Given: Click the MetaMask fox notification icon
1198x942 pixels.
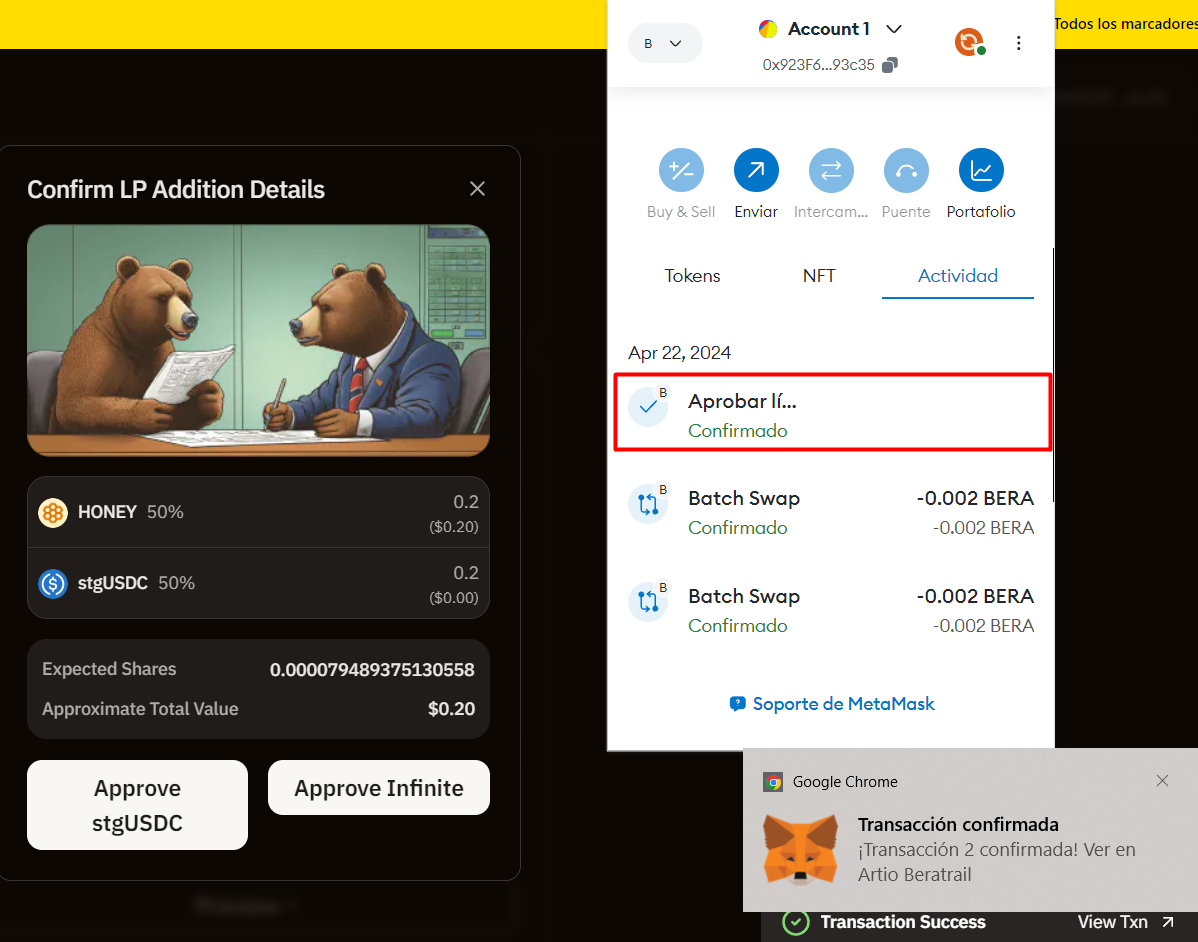Looking at the screenshot, I should 801,850.
